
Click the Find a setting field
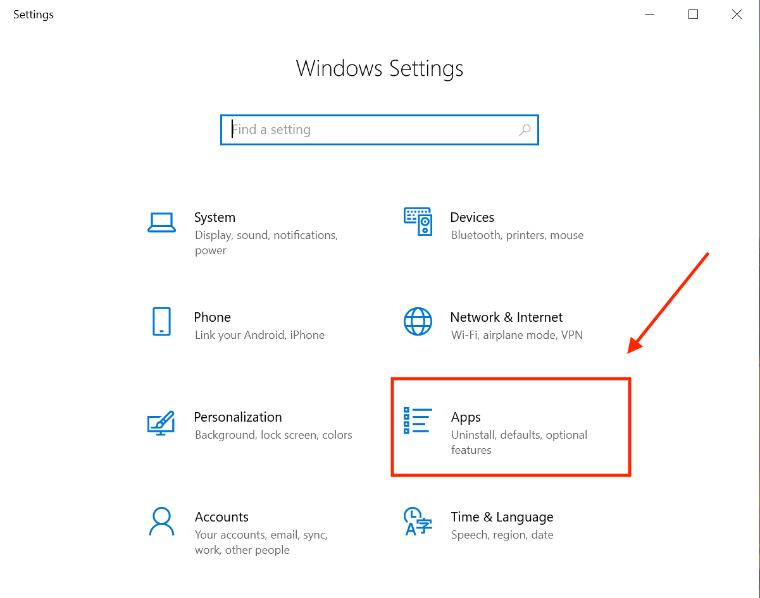click(x=380, y=130)
